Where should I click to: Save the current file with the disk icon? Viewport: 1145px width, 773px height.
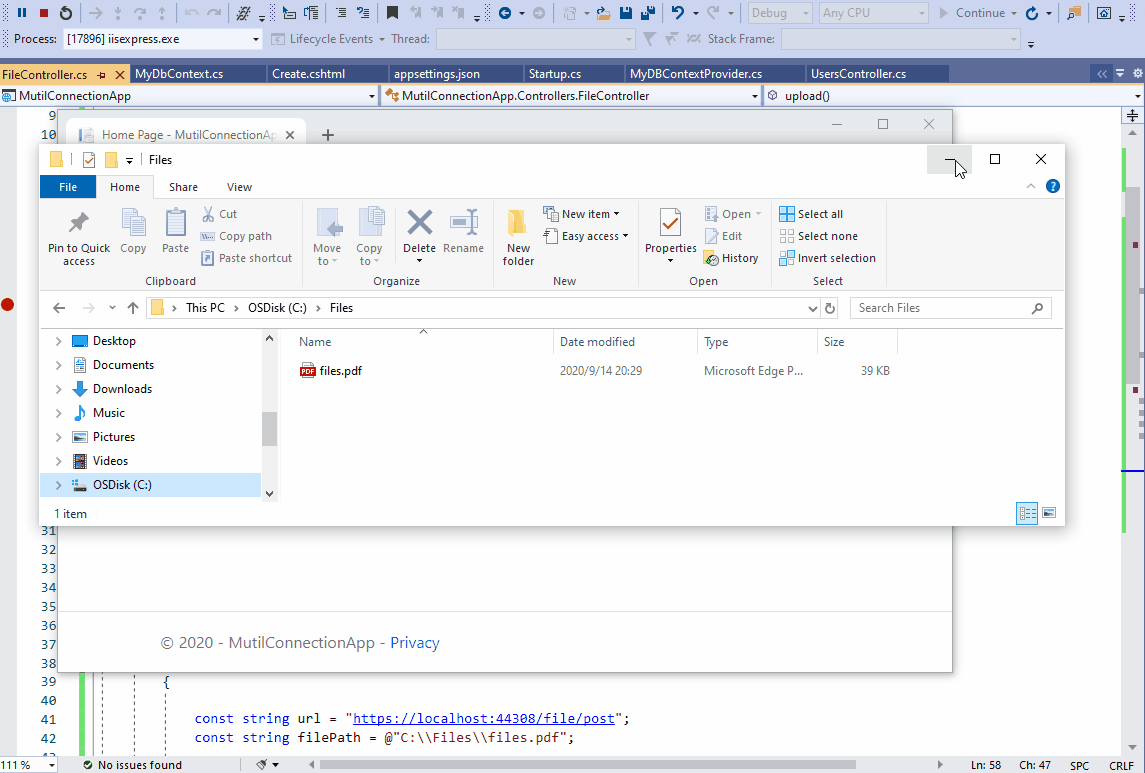(626, 12)
